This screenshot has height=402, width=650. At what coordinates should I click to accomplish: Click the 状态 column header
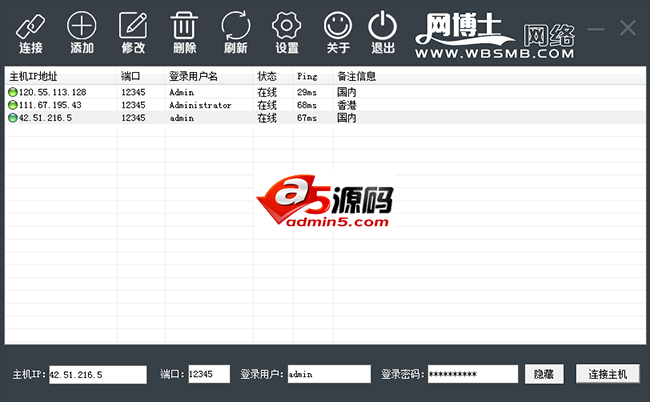tap(273, 76)
